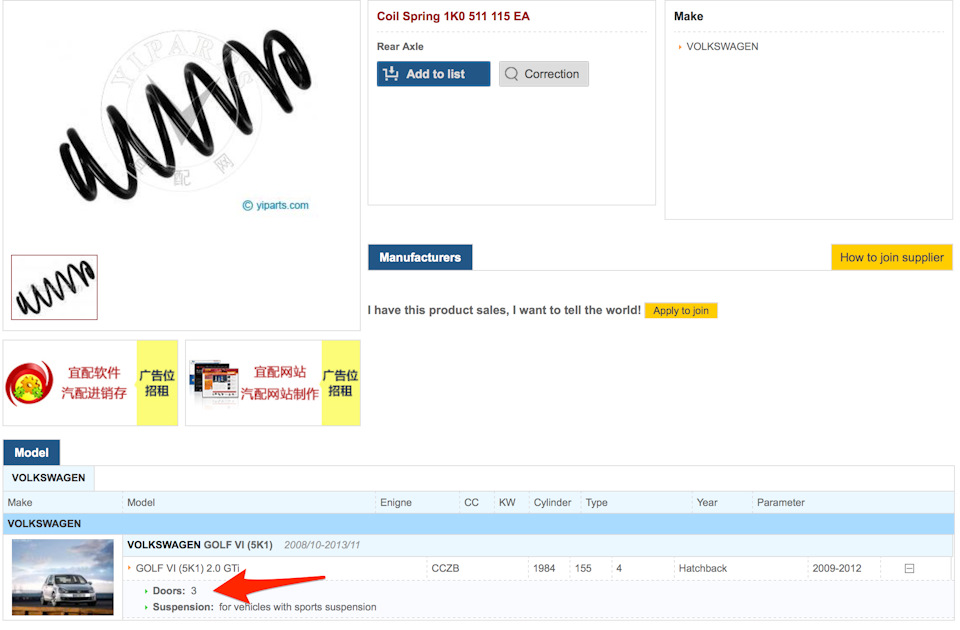Screen dimensions: 960x630
Task: Click the shopping cart icon in Add to list
Action: point(391,74)
